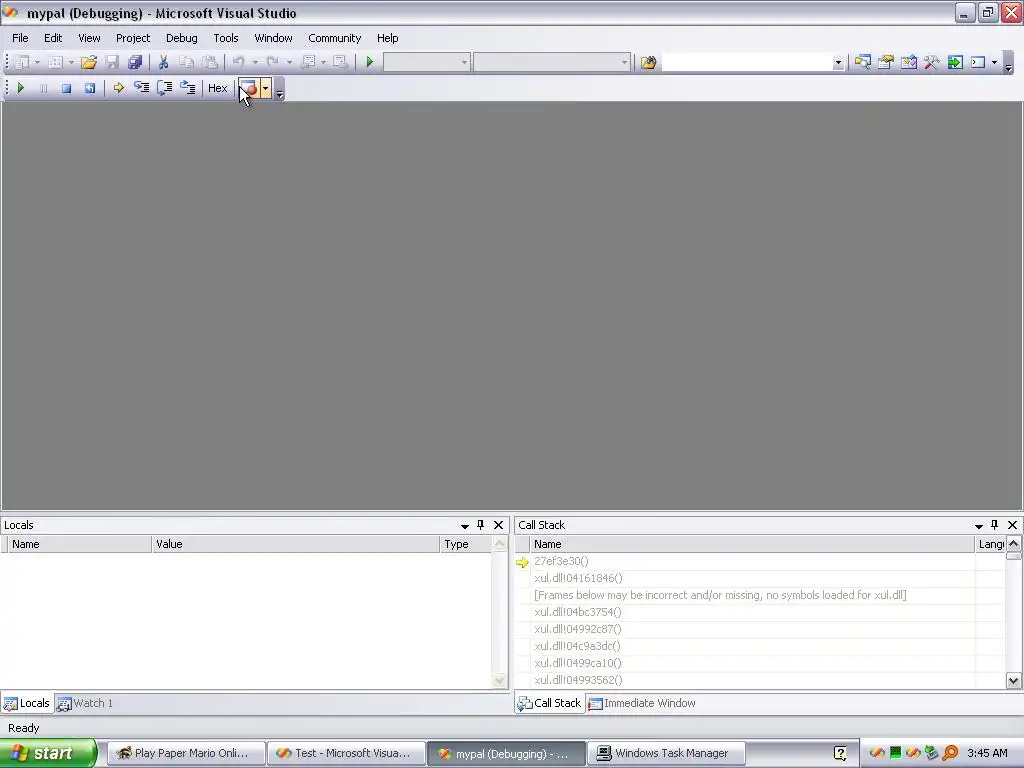Toggle Hex display button
This screenshot has height=768, width=1024.
(217, 88)
